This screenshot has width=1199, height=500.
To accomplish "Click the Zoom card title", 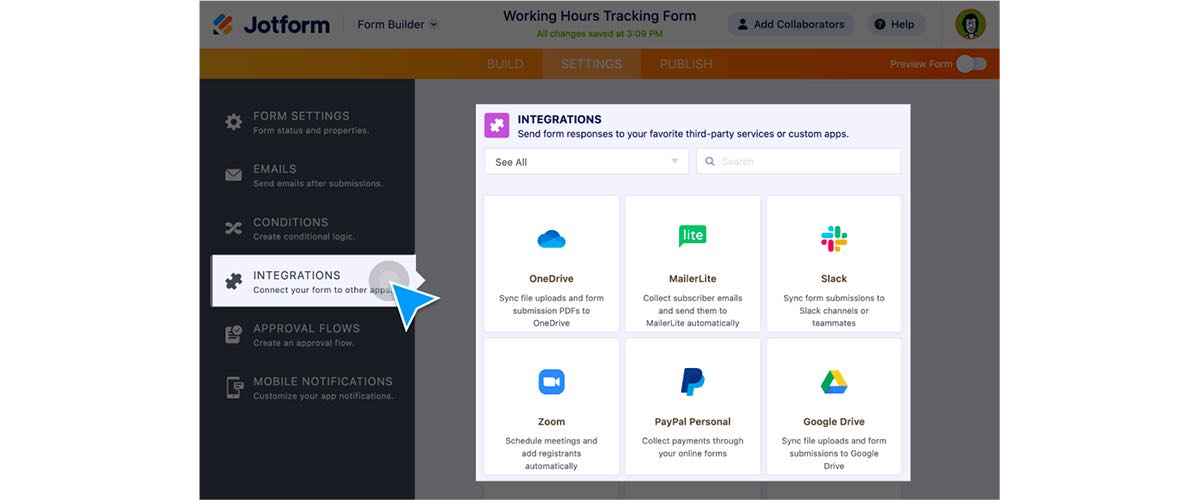I will (x=551, y=421).
